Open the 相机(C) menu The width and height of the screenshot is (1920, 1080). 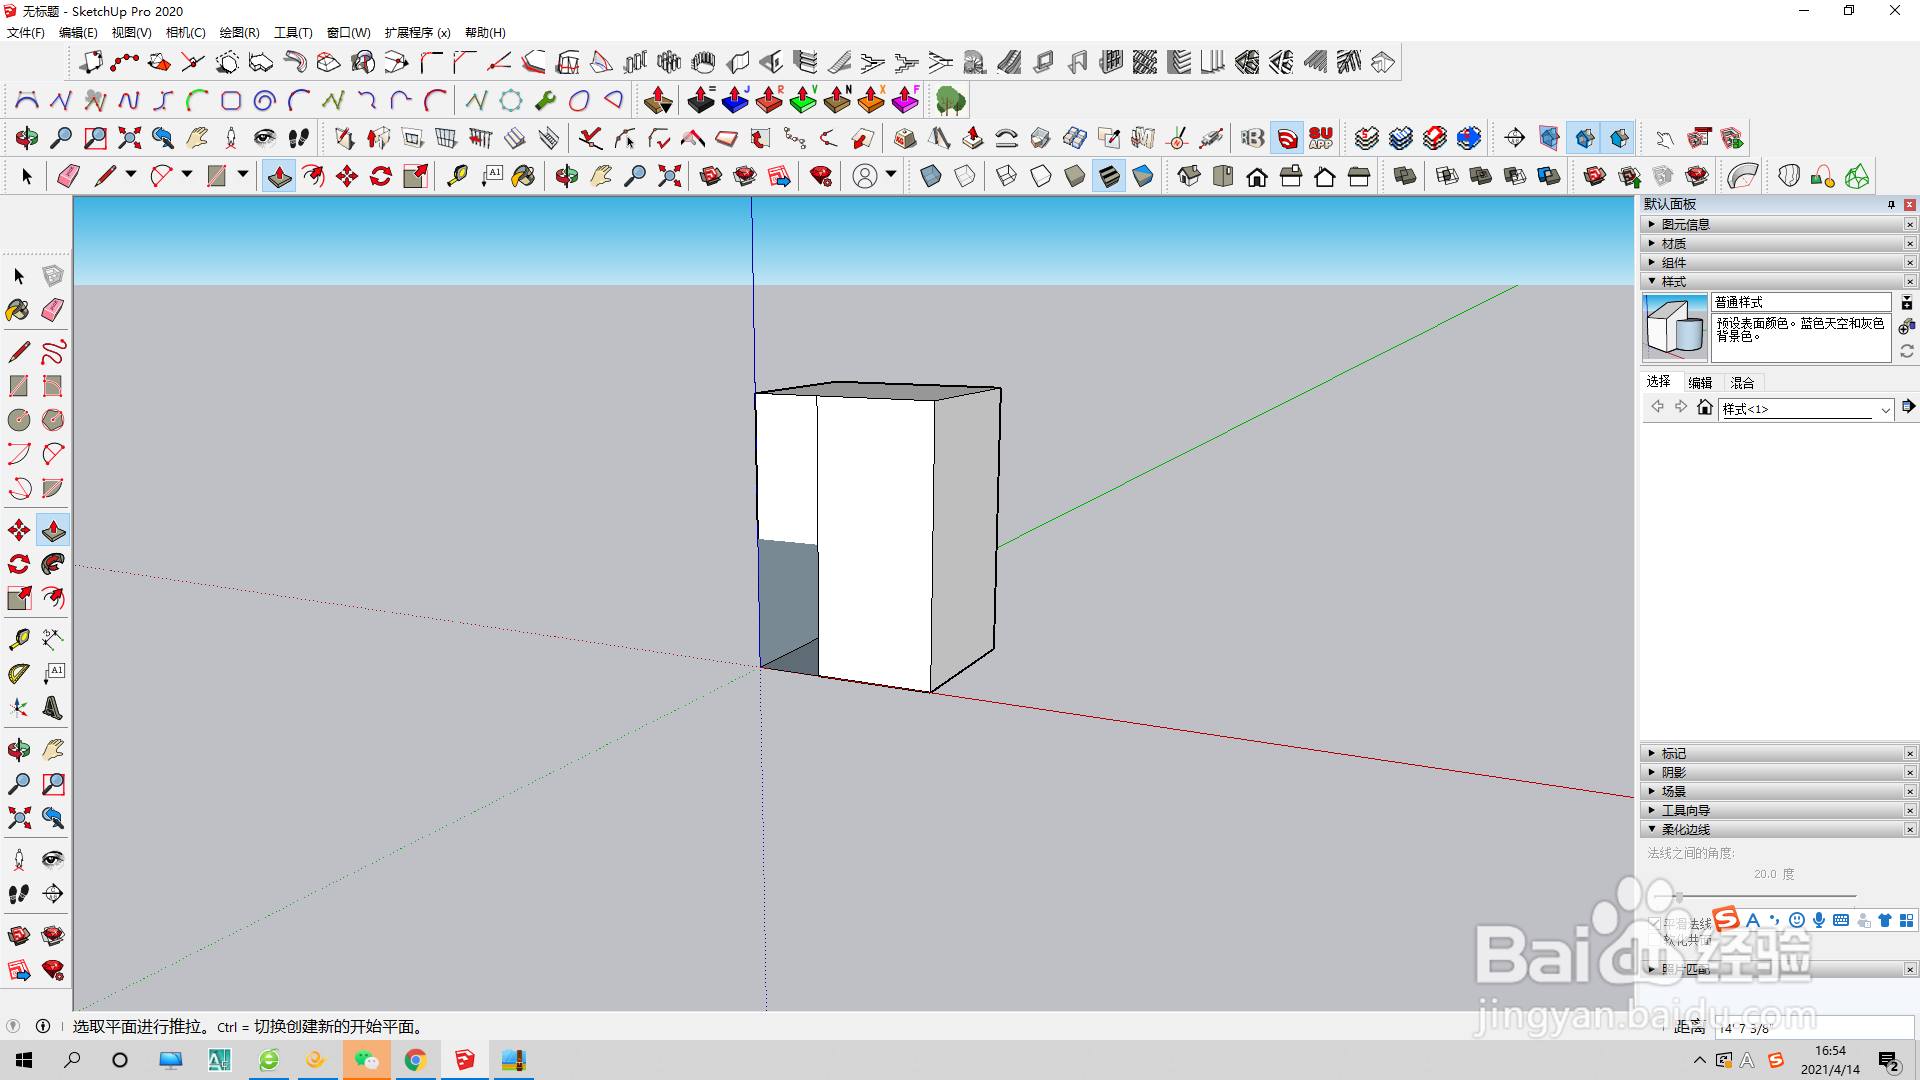(x=185, y=32)
